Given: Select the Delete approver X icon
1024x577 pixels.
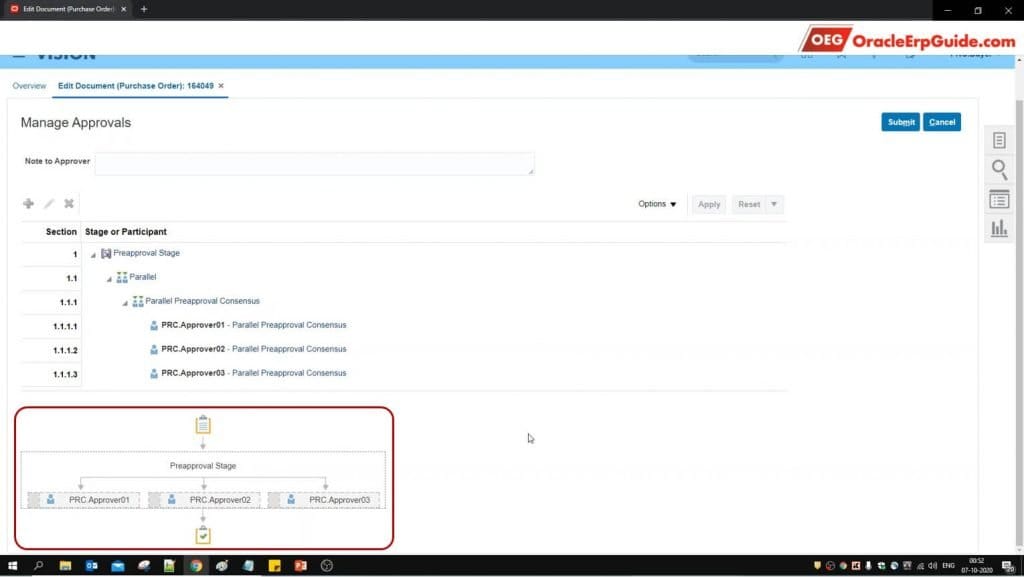Looking at the screenshot, I should click(x=68, y=203).
